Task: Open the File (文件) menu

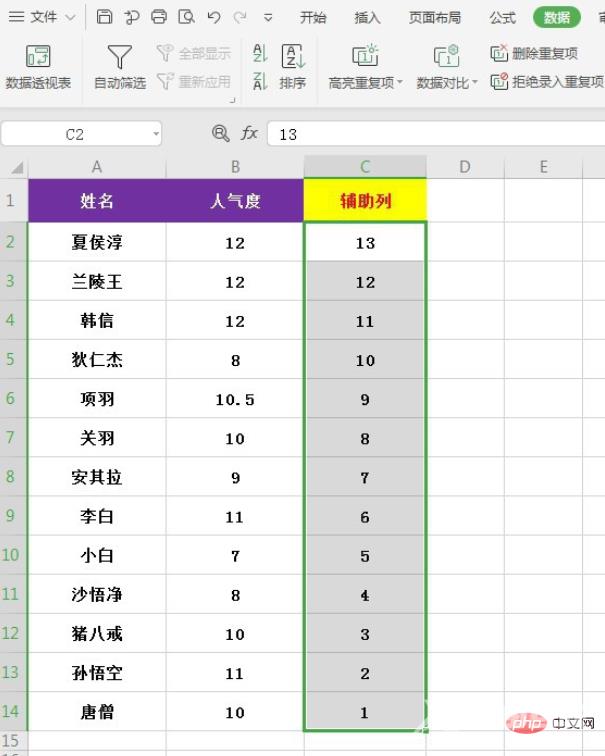Action: click(42, 17)
